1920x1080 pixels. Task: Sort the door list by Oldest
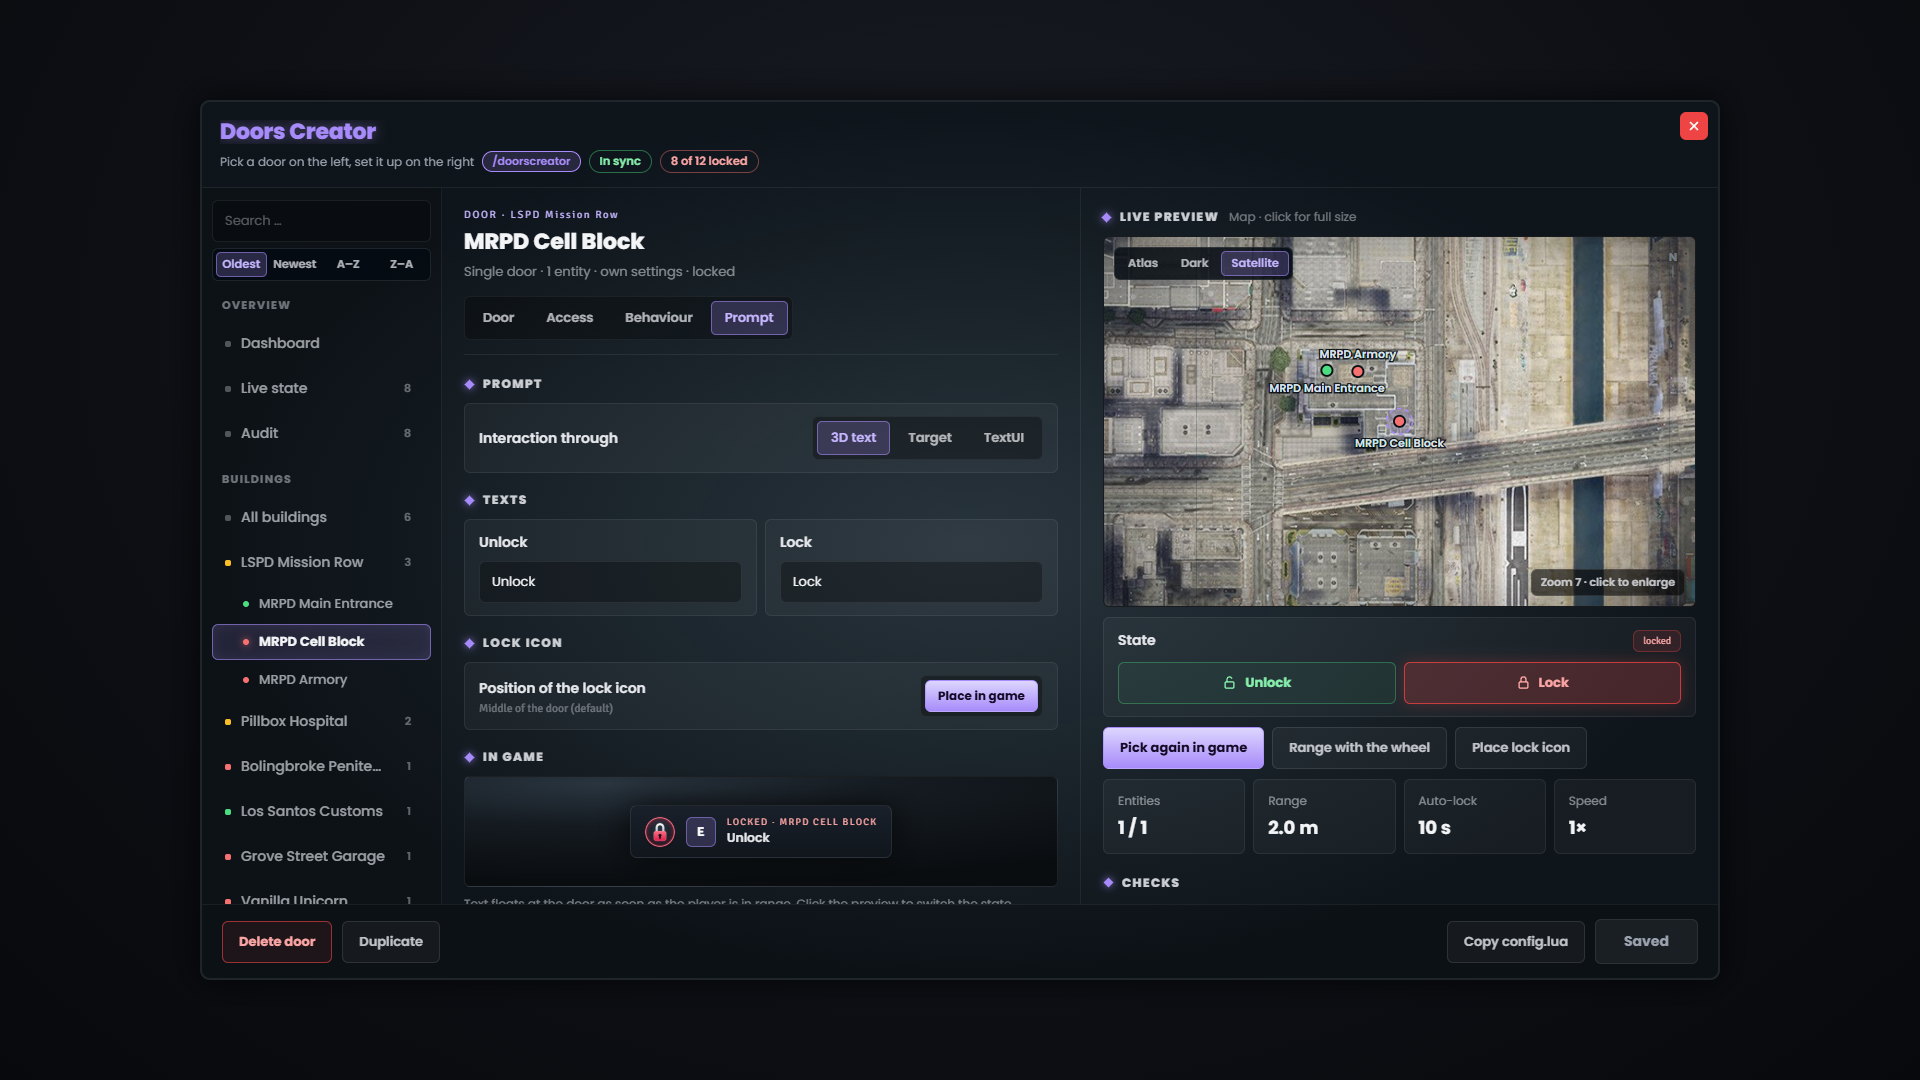241,264
